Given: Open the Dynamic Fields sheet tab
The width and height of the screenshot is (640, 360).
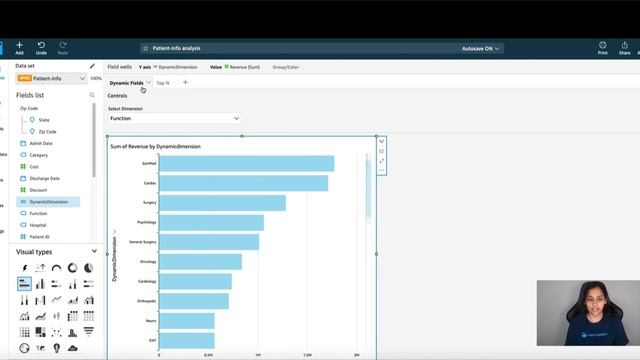Looking at the screenshot, I should pyautogui.click(x=127, y=83).
